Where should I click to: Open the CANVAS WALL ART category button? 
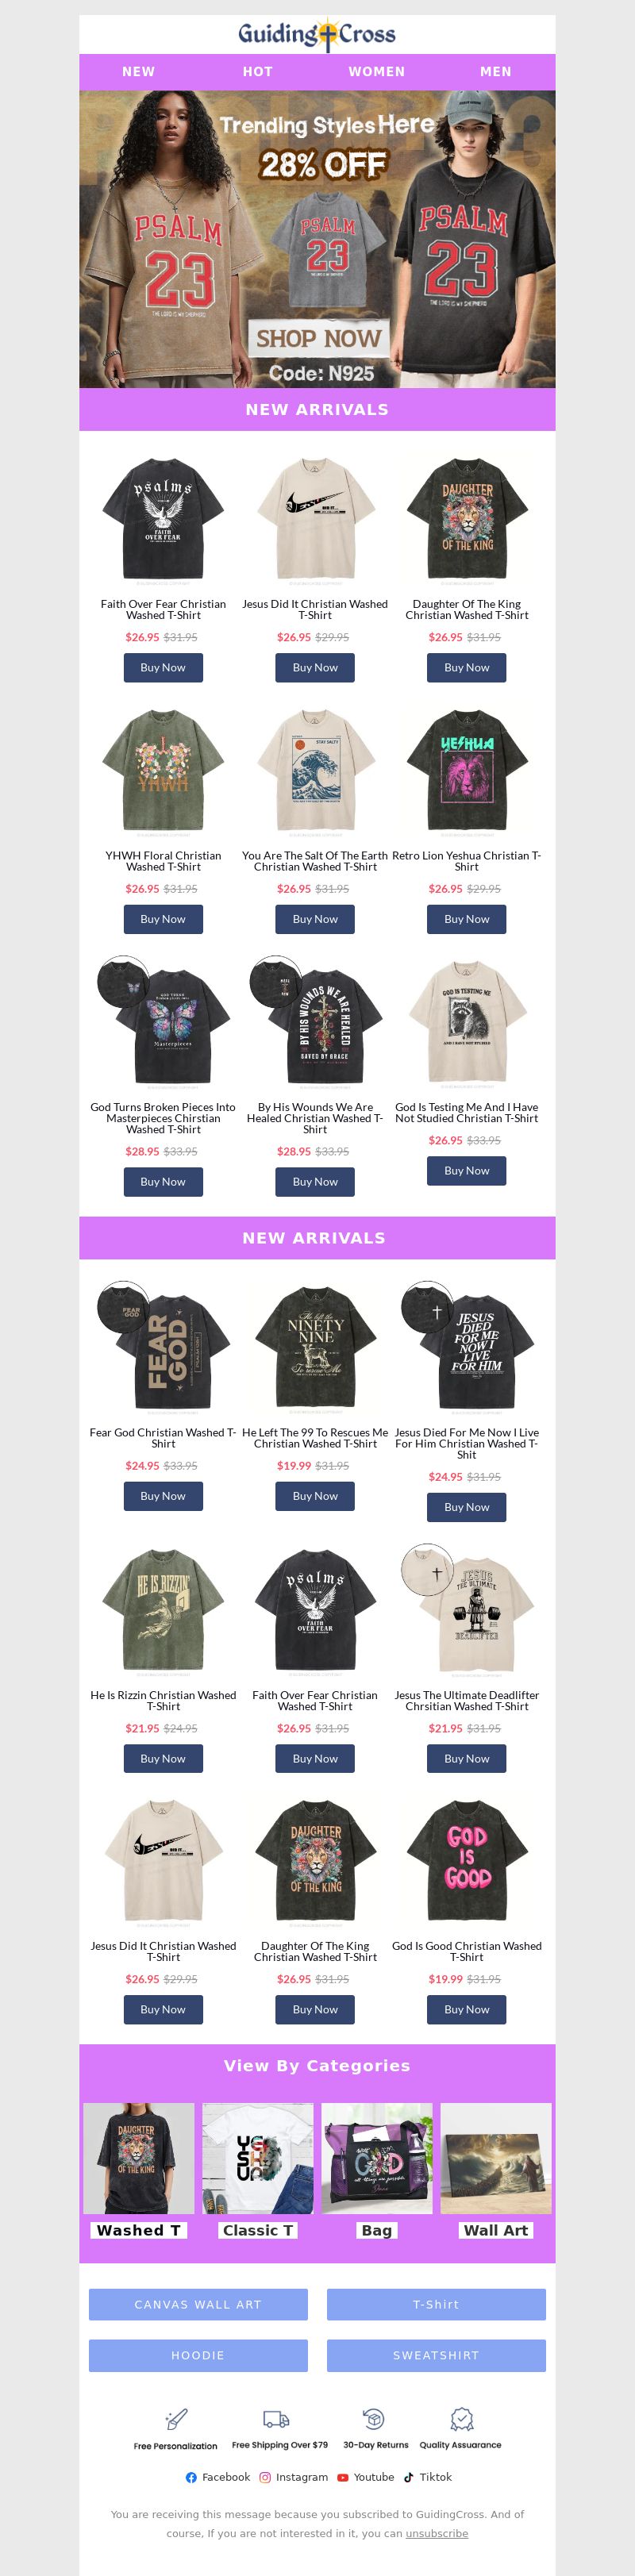point(198,2304)
